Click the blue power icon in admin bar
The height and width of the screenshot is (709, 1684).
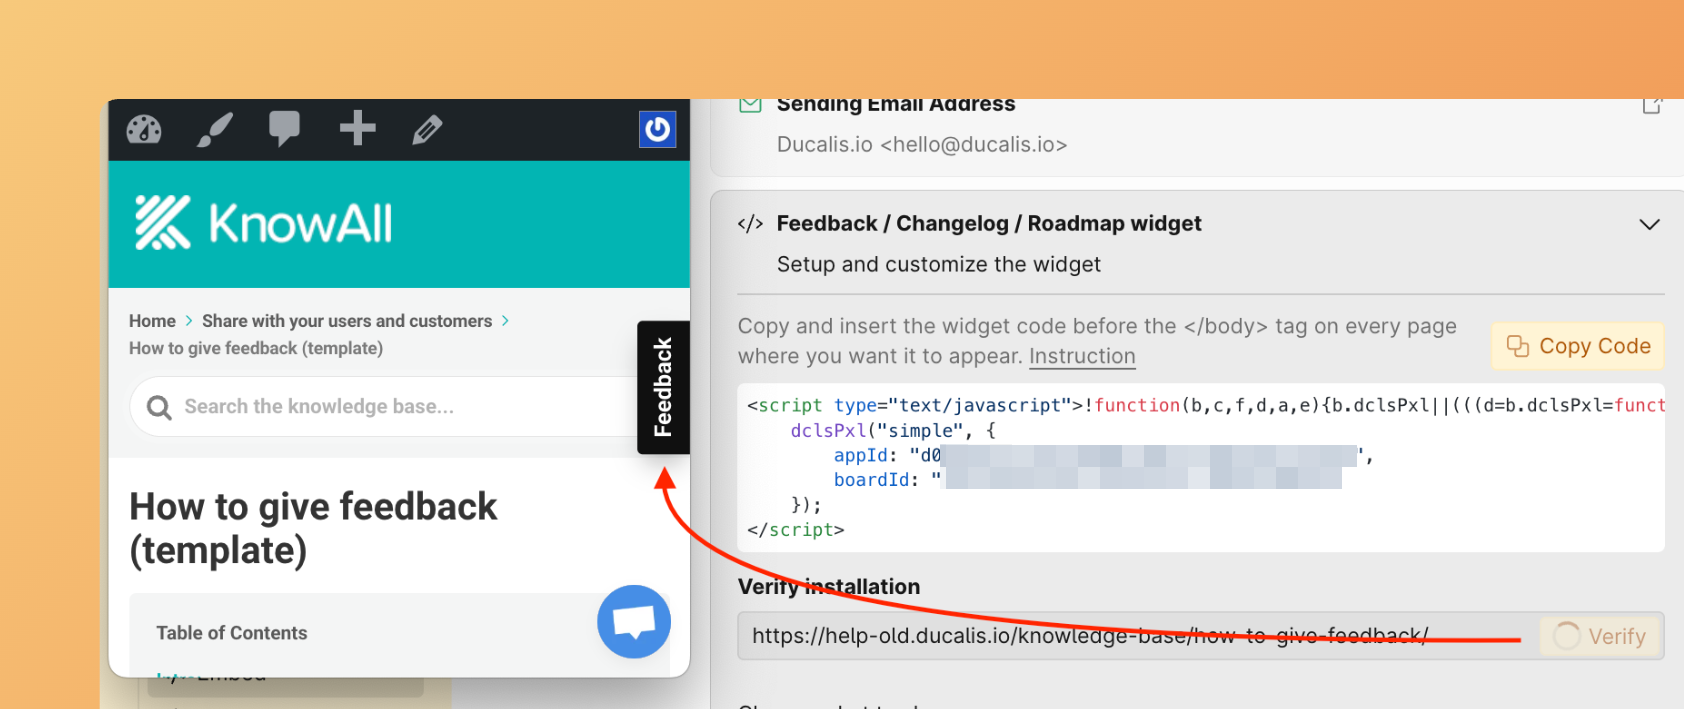657,129
